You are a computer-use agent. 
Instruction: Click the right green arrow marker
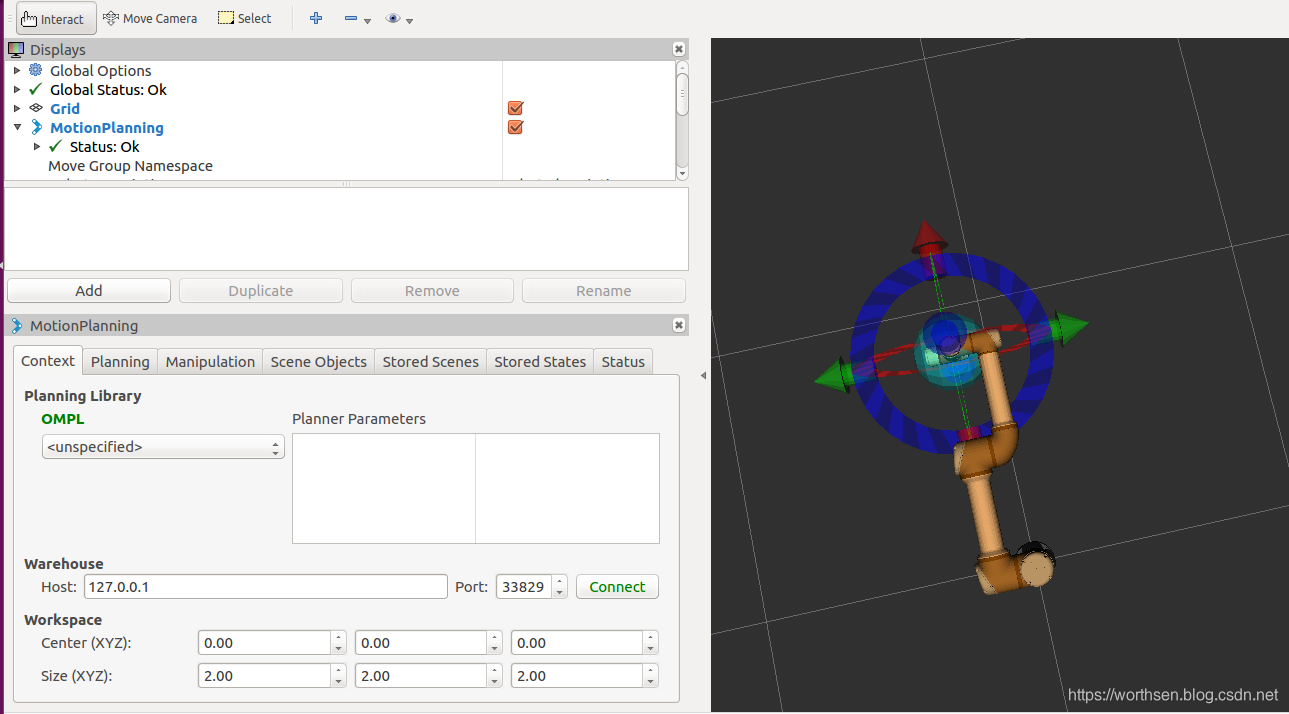pos(1072,327)
